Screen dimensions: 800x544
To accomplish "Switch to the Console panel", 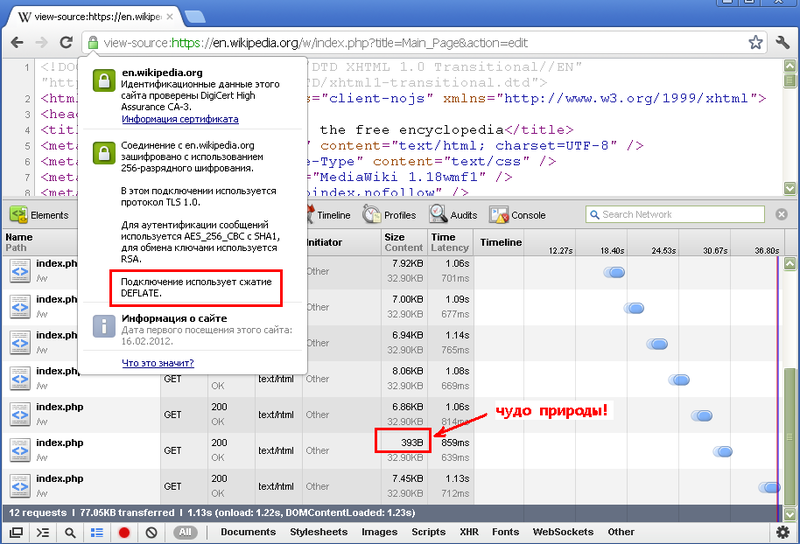I will [x=517, y=215].
